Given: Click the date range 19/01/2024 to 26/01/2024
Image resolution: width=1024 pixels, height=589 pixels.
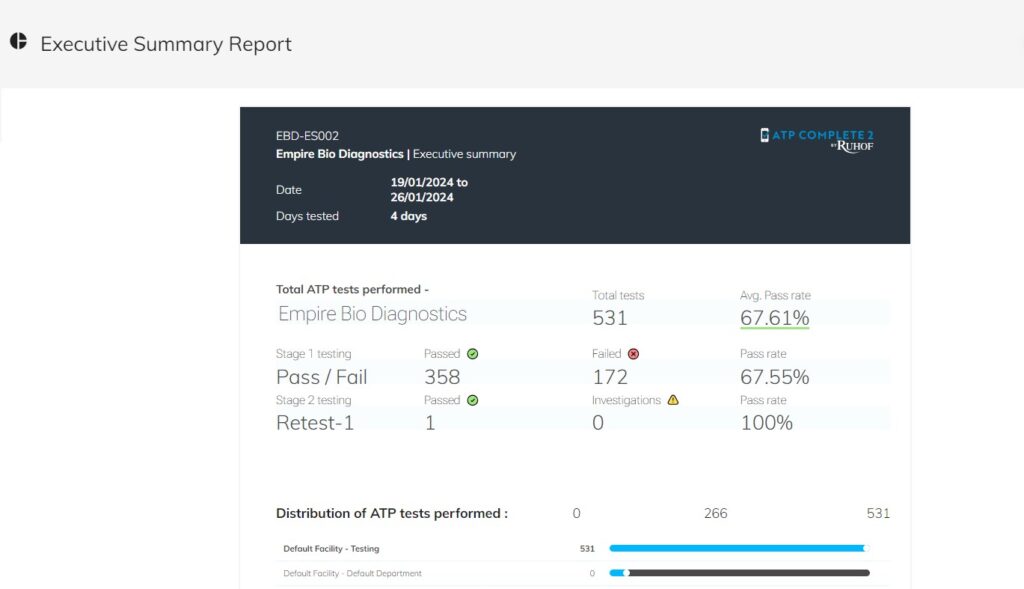Looking at the screenshot, I should (429, 189).
